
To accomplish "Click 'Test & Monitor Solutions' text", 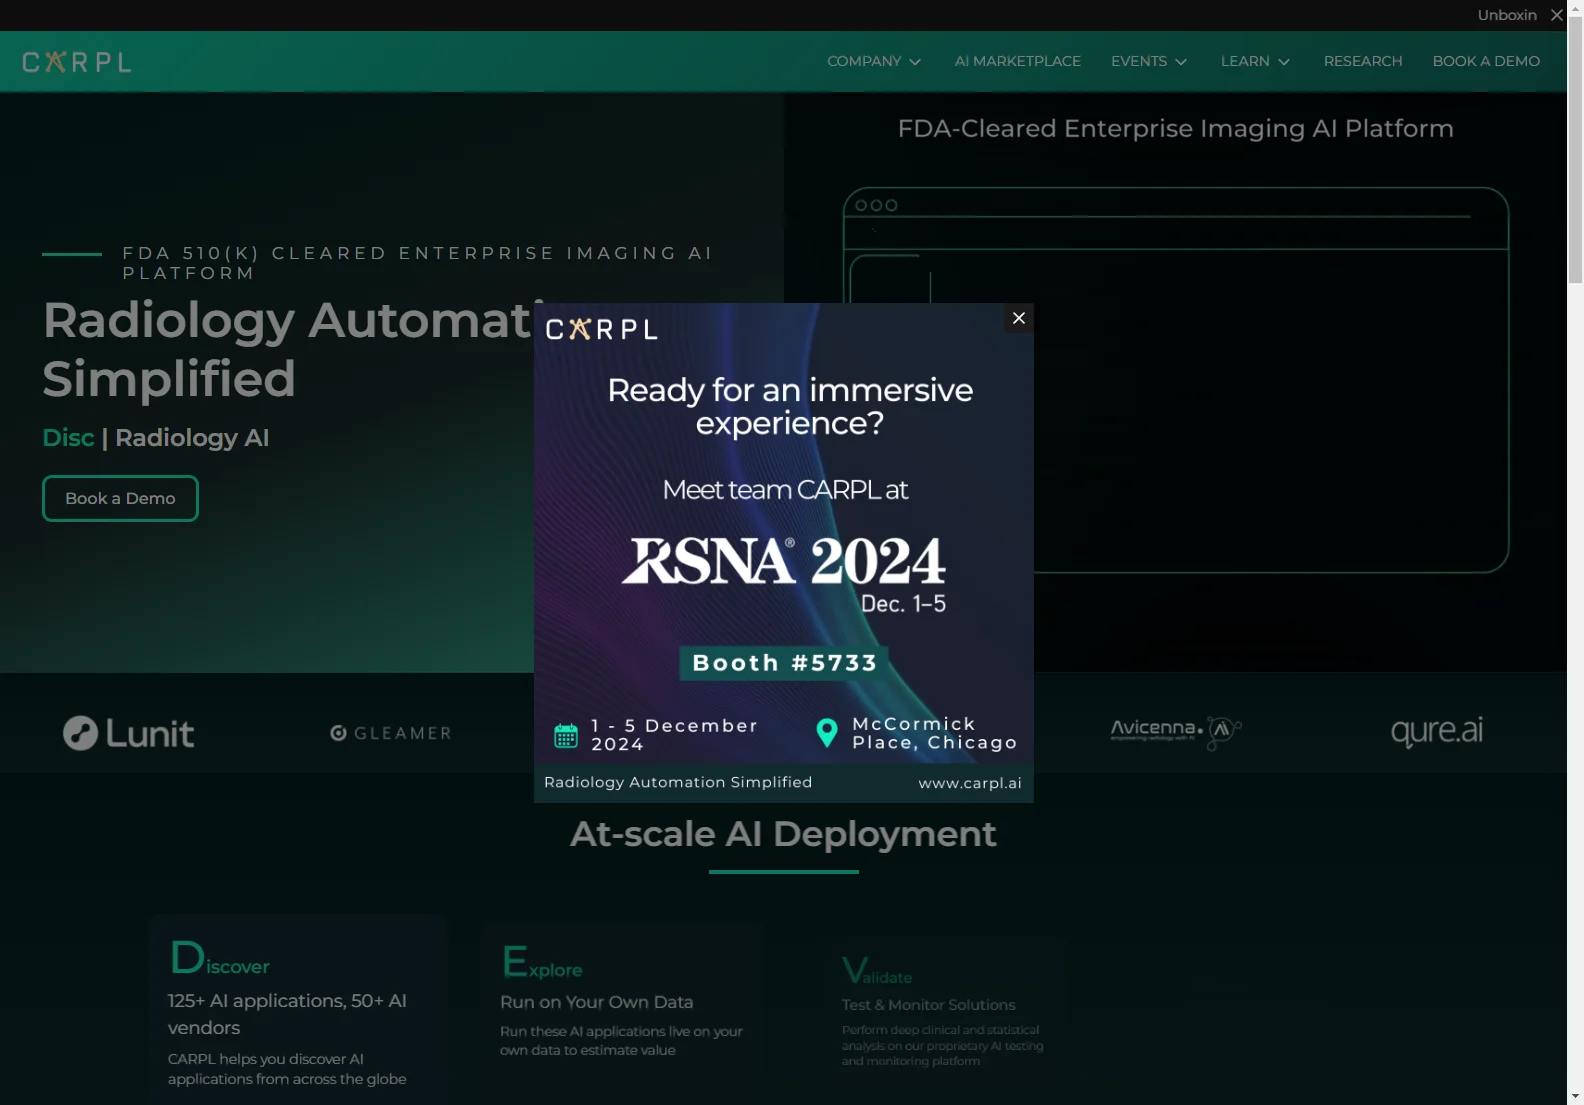I will (928, 1005).
